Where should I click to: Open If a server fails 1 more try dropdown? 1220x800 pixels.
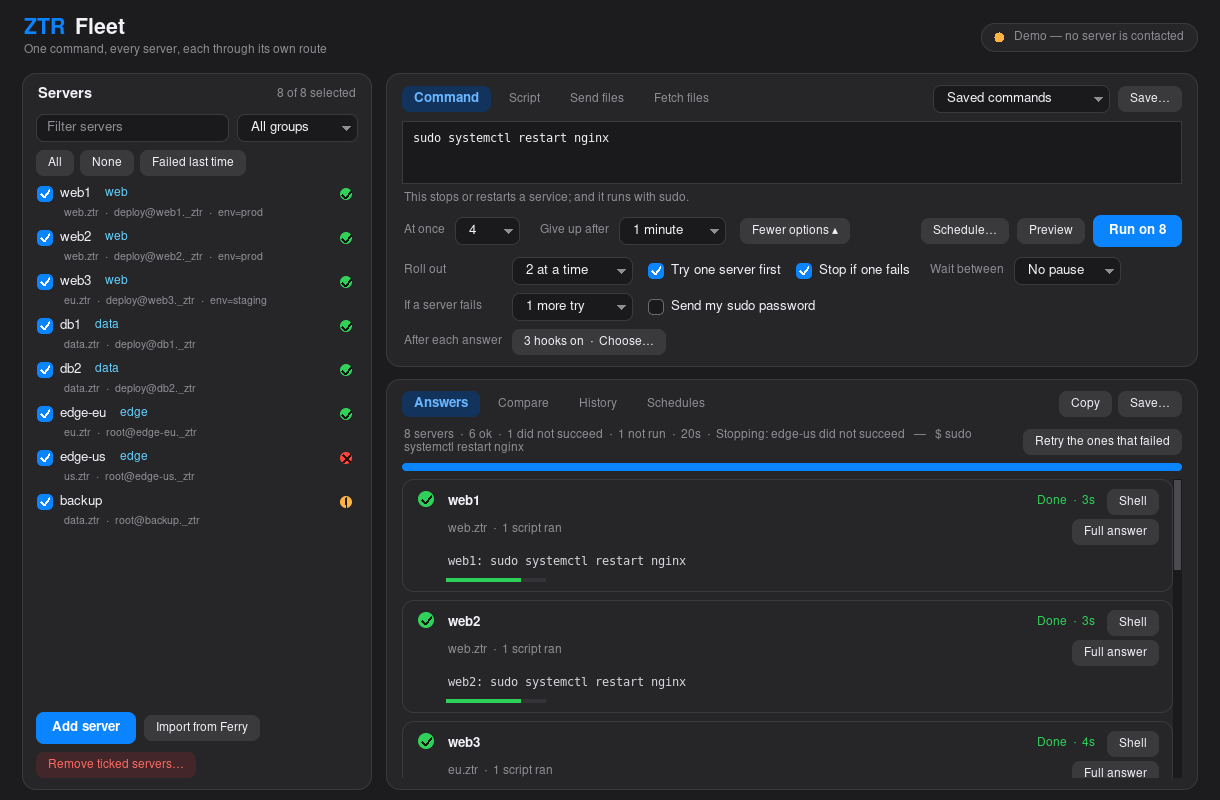click(x=572, y=307)
